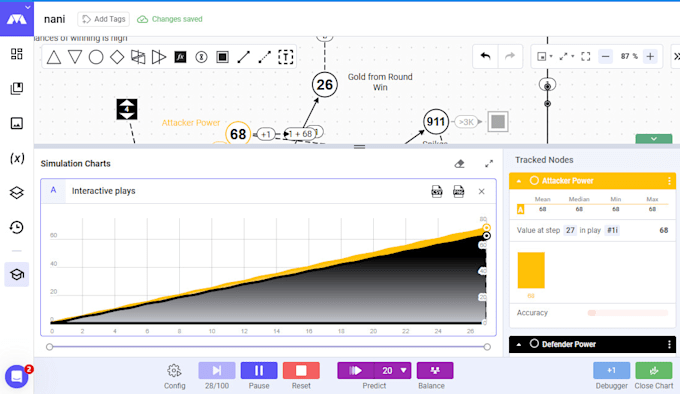680x394 pixels.
Task: Toggle fullscreen canvas view
Action: tap(586, 56)
